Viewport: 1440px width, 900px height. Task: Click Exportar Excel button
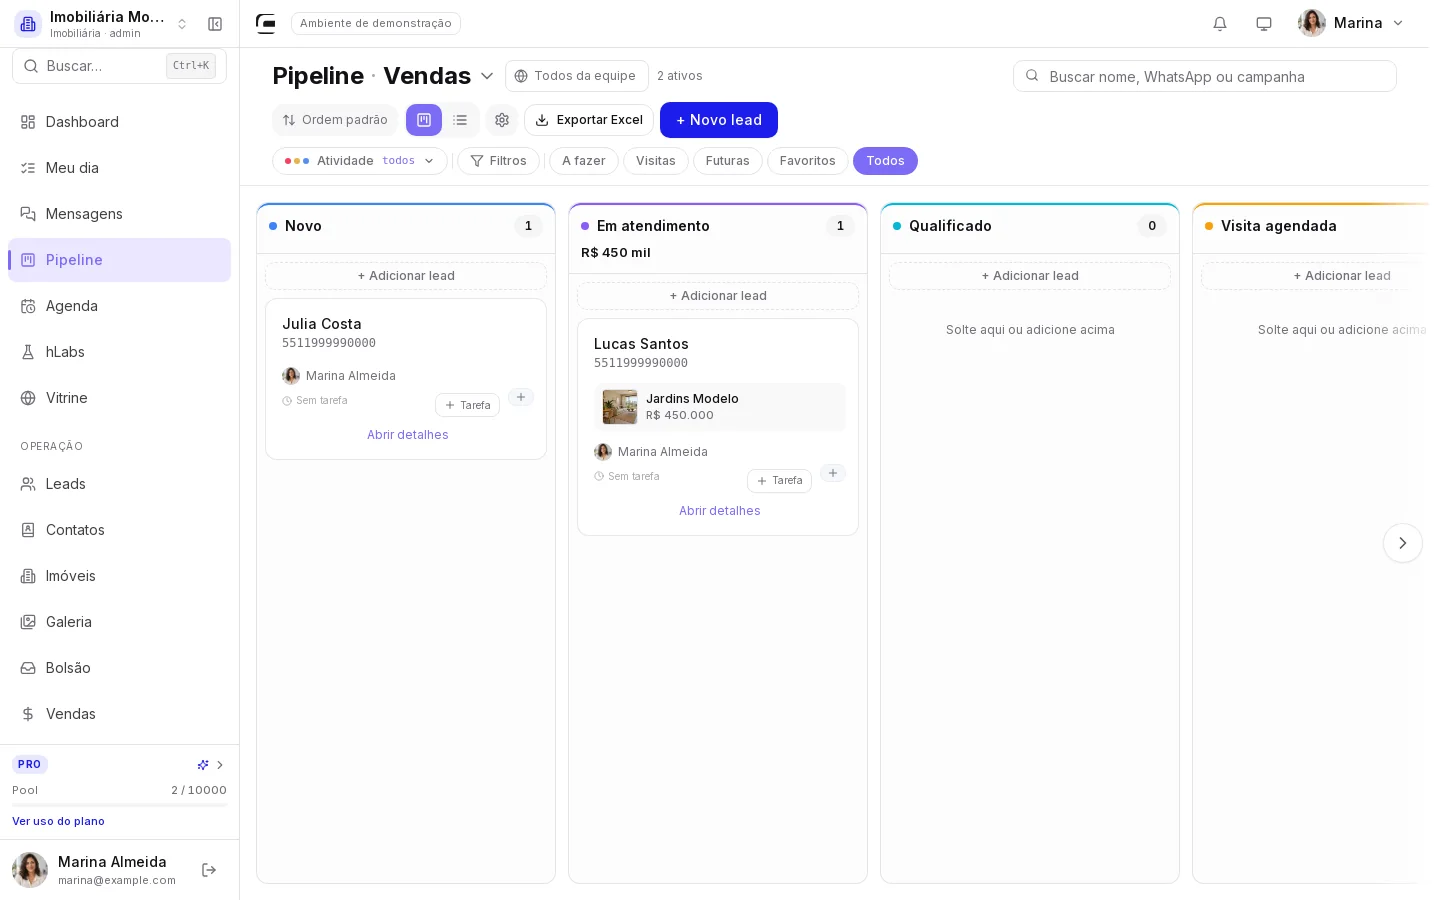589,120
